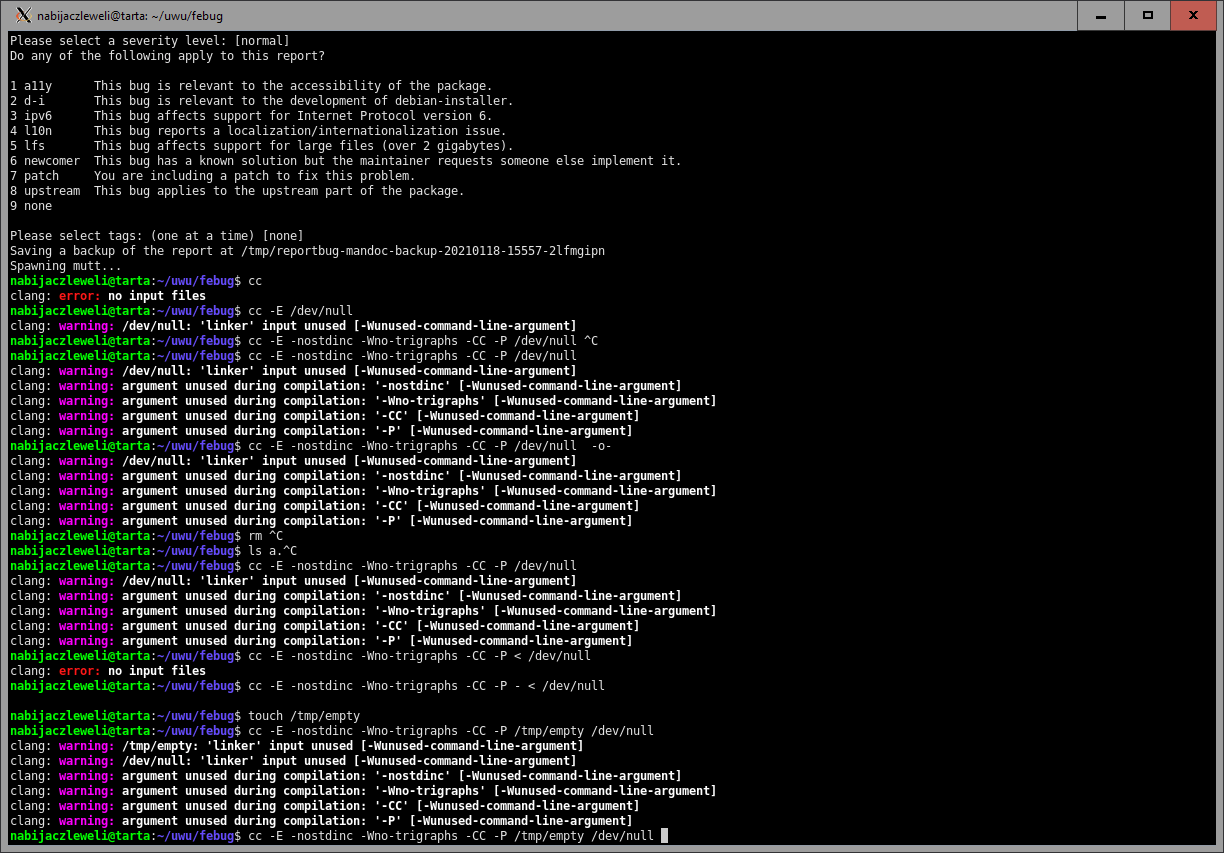Click the 'rm ^C' command line

[x=265, y=536]
